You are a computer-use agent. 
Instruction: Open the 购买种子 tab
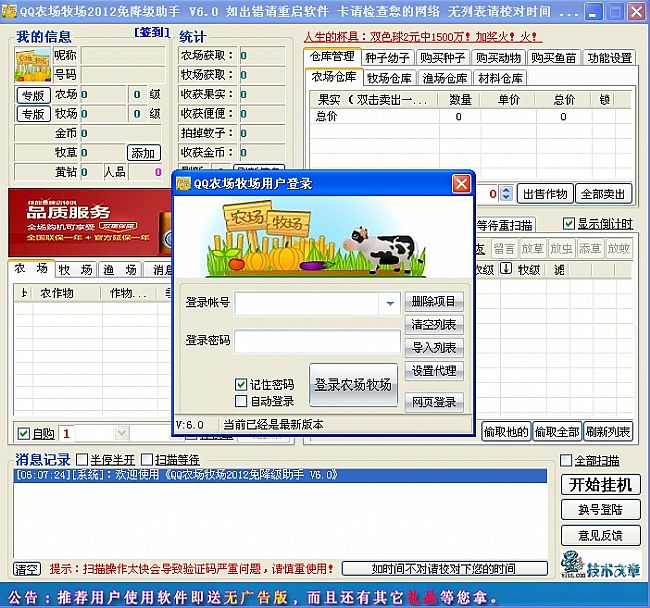pos(442,58)
